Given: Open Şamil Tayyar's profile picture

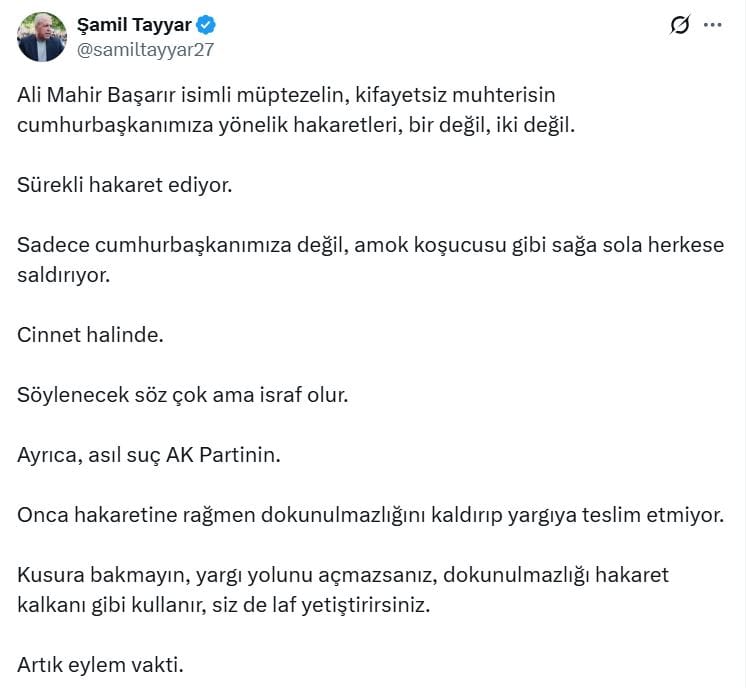Looking at the screenshot, I should (x=42, y=38).
